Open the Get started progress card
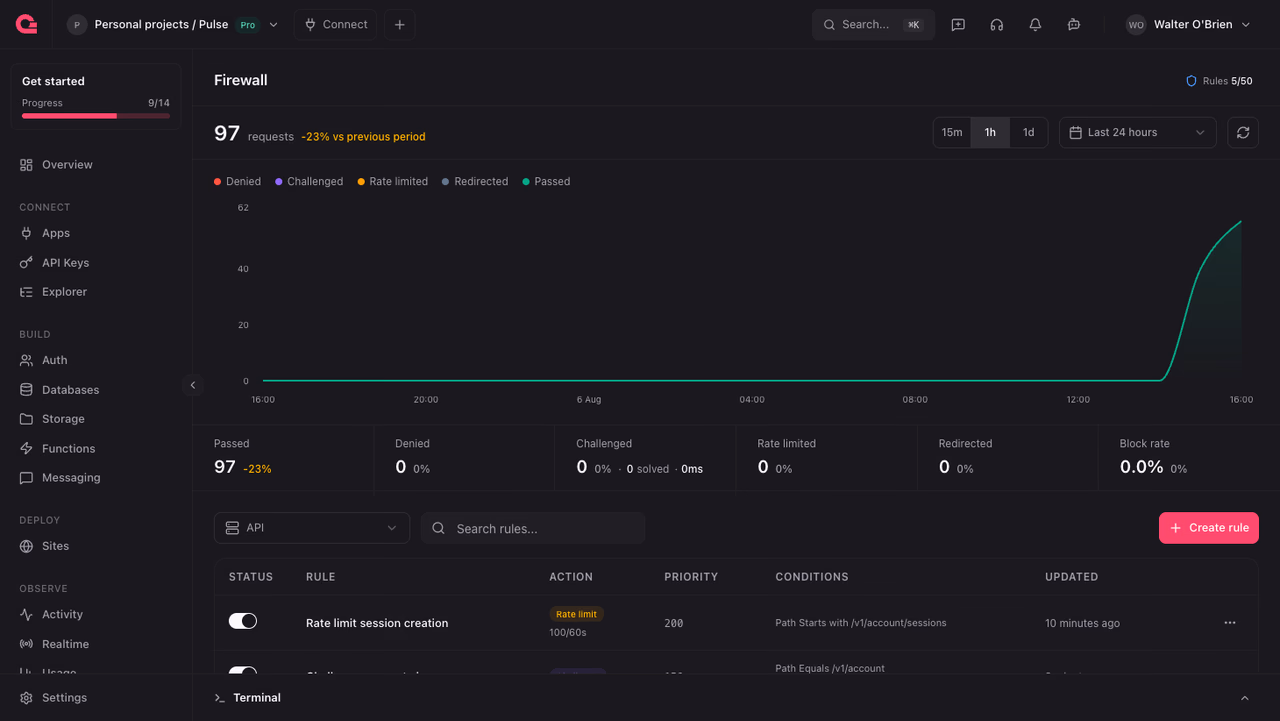 coord(96,97)
